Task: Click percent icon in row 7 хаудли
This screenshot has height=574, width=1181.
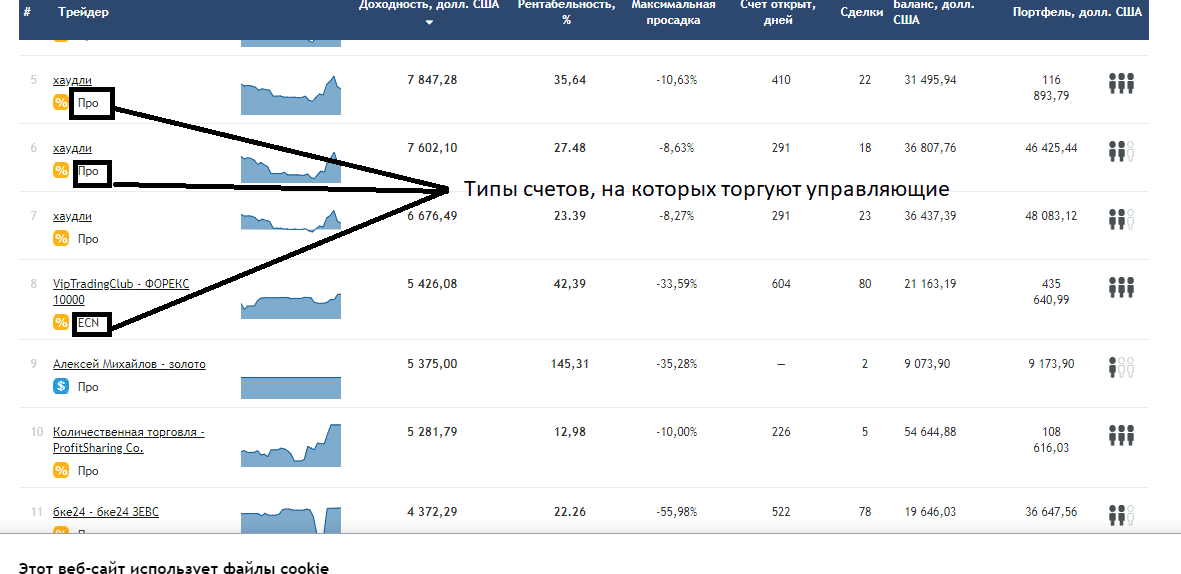Action: pyautogui.click(x=61, y=239)
